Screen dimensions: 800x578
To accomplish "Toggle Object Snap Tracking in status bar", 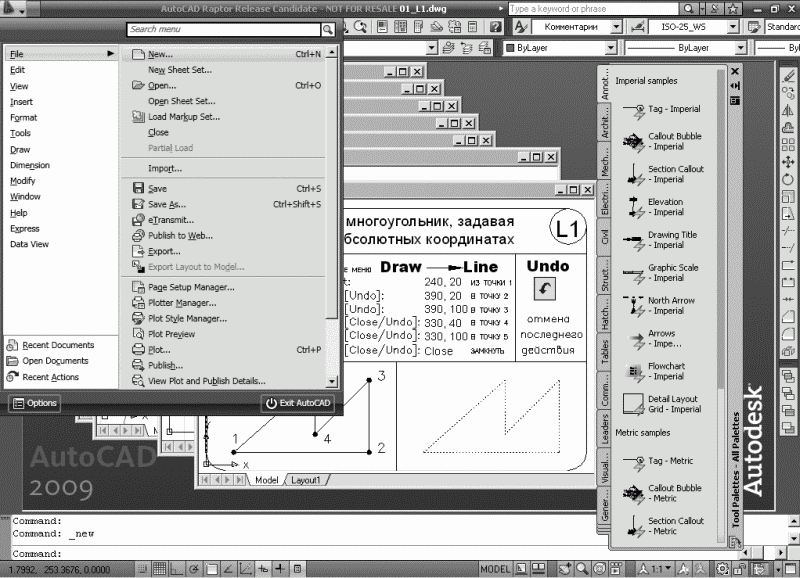I will point(229,568).
